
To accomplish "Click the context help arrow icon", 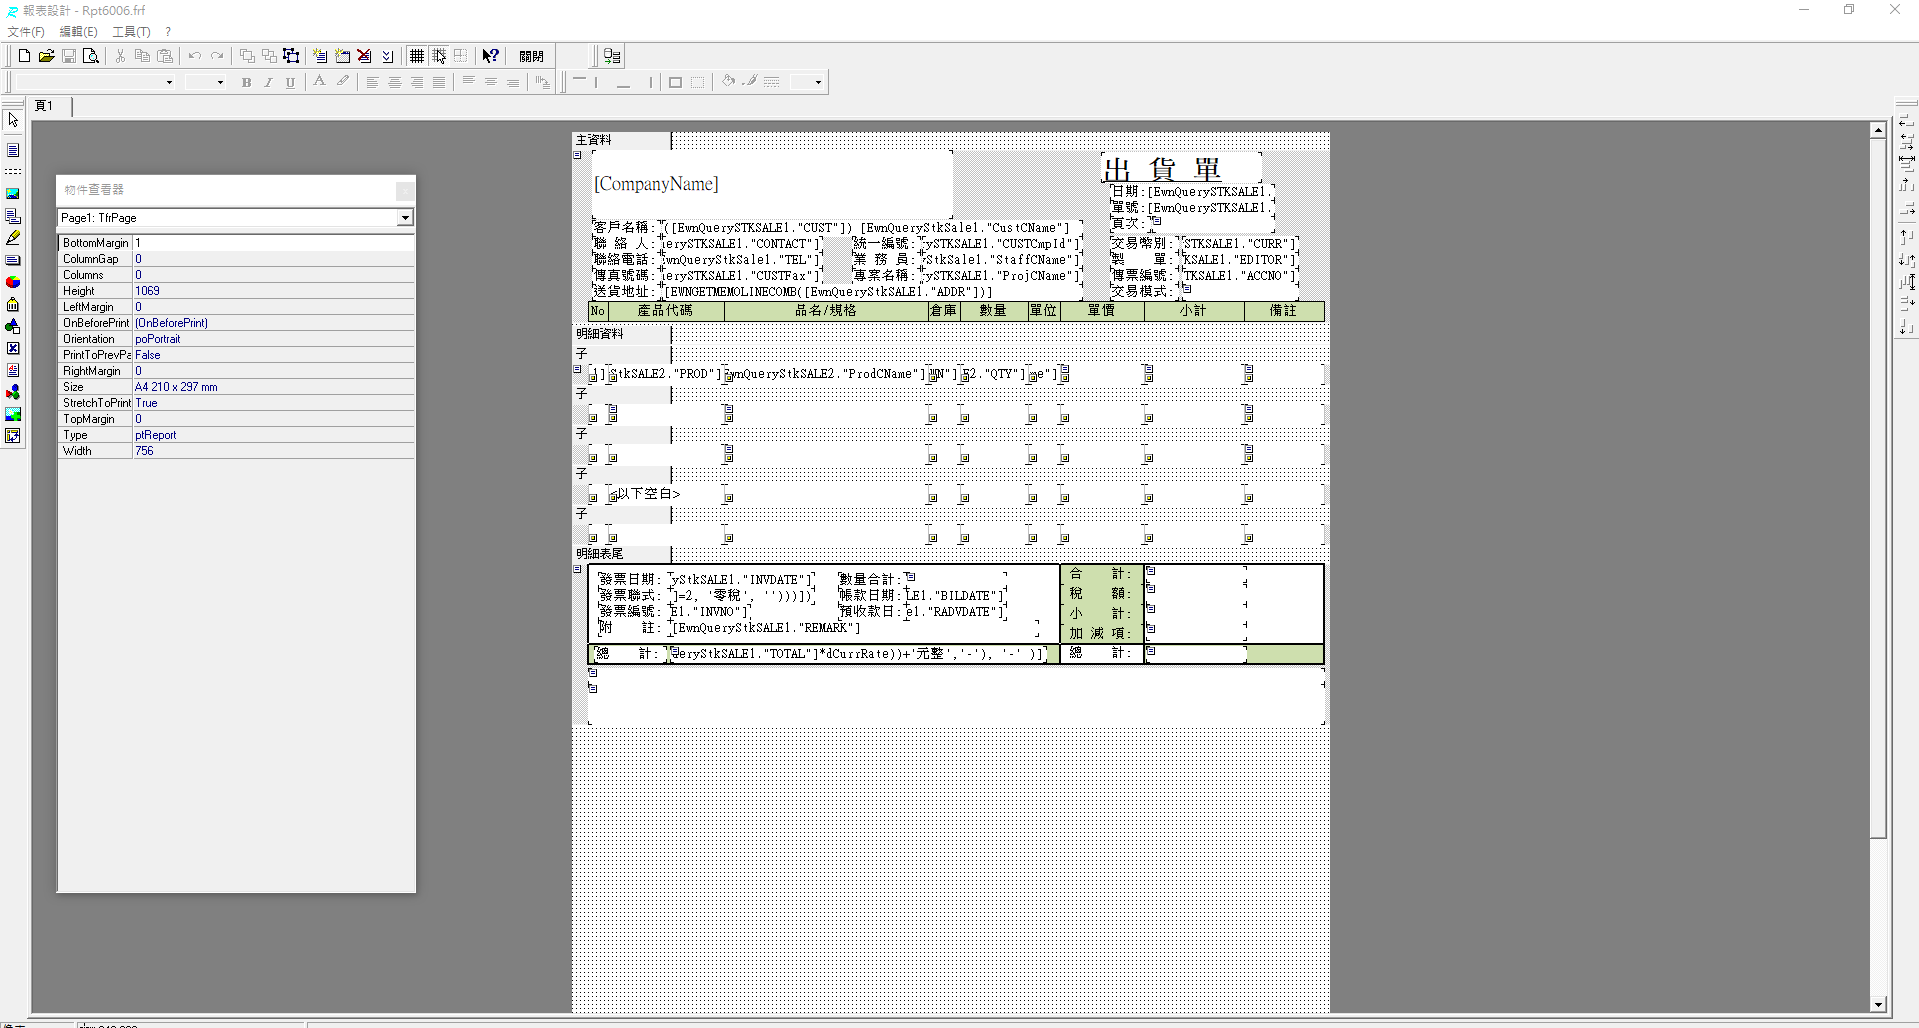I will click(490, 56).
